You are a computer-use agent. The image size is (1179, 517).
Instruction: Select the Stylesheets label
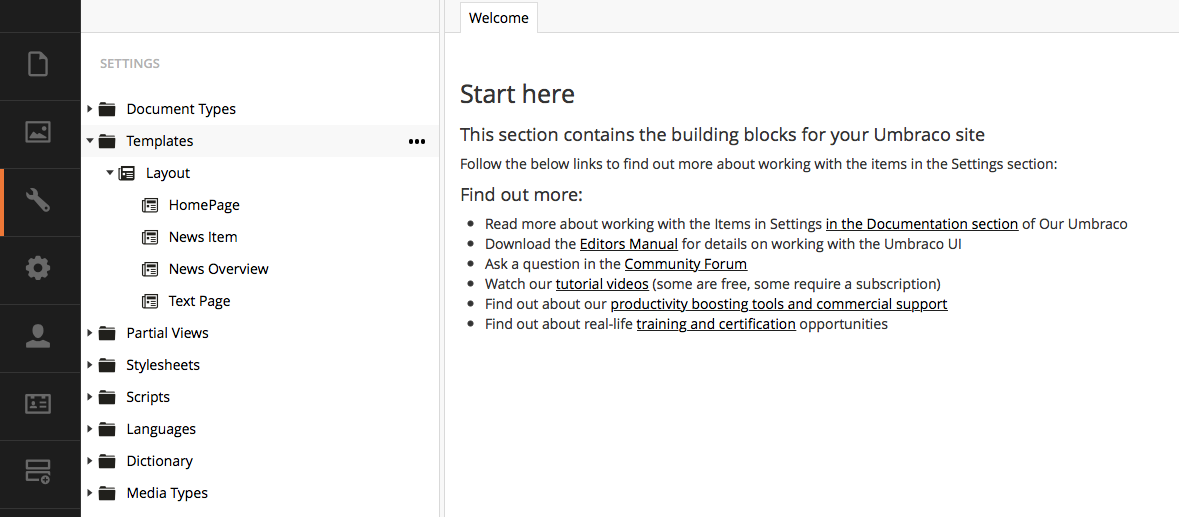coord(163,365)
